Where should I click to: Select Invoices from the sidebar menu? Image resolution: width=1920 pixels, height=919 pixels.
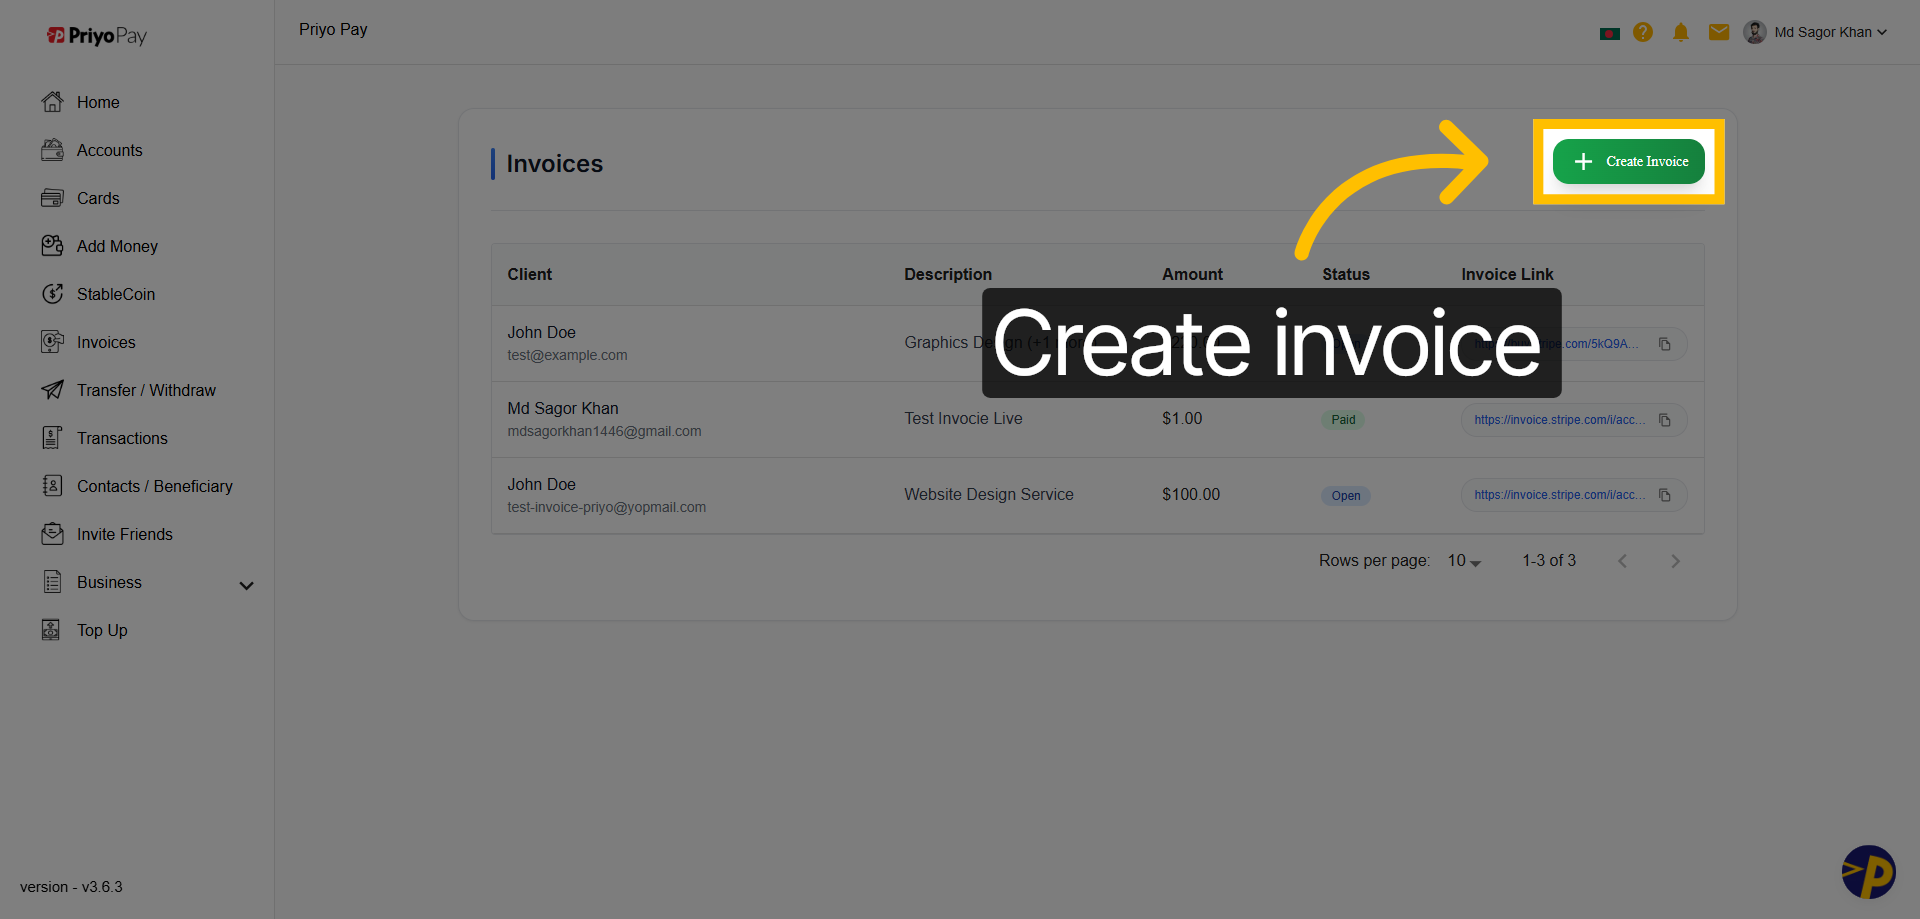[x=105, y=342]
